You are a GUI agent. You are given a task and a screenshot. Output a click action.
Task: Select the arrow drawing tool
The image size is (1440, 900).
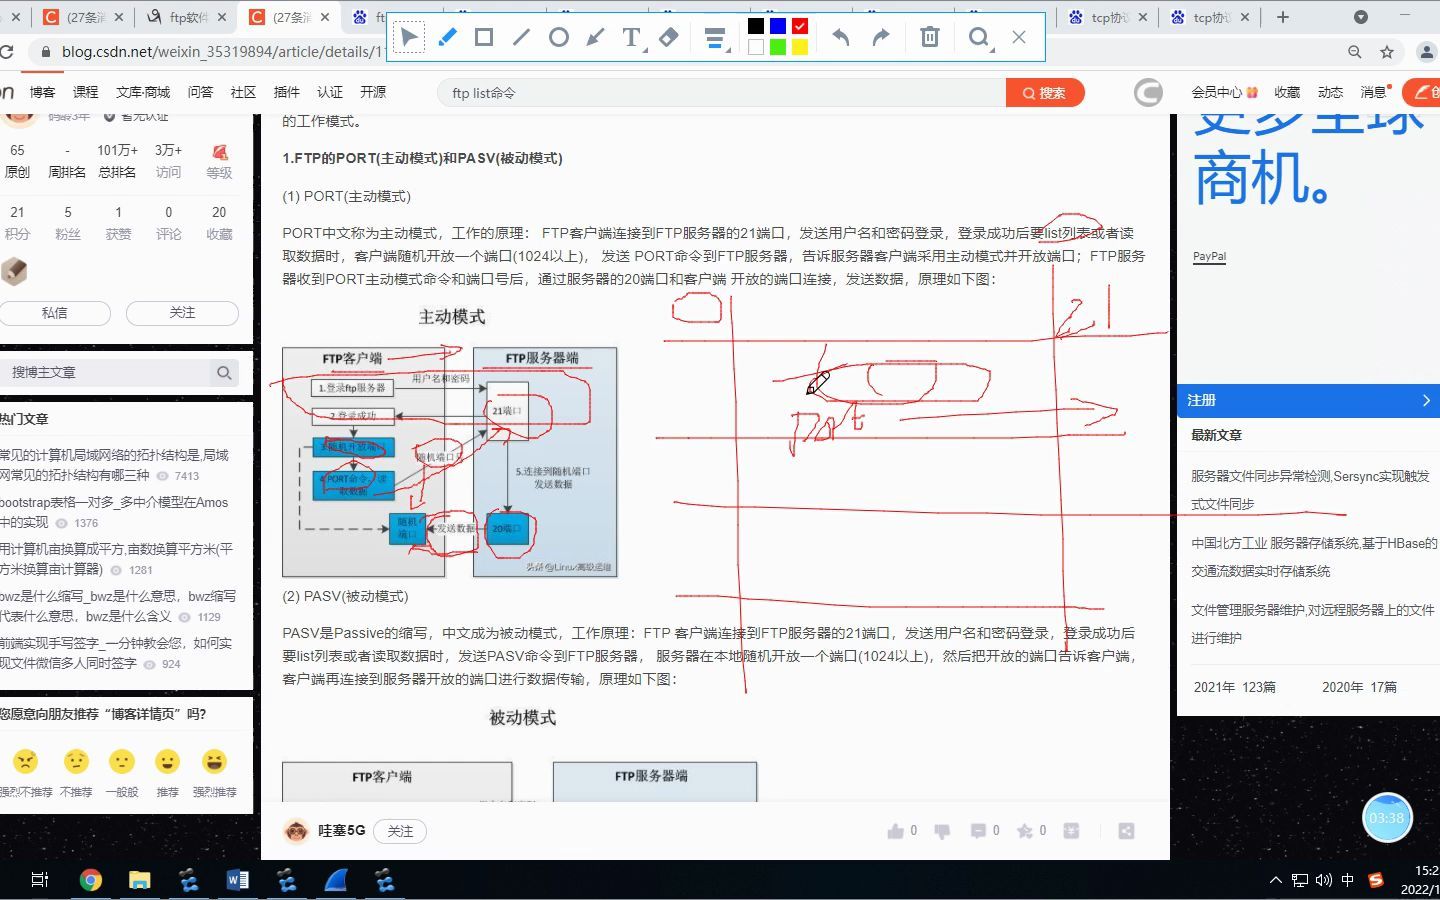(x=595, y=37)
